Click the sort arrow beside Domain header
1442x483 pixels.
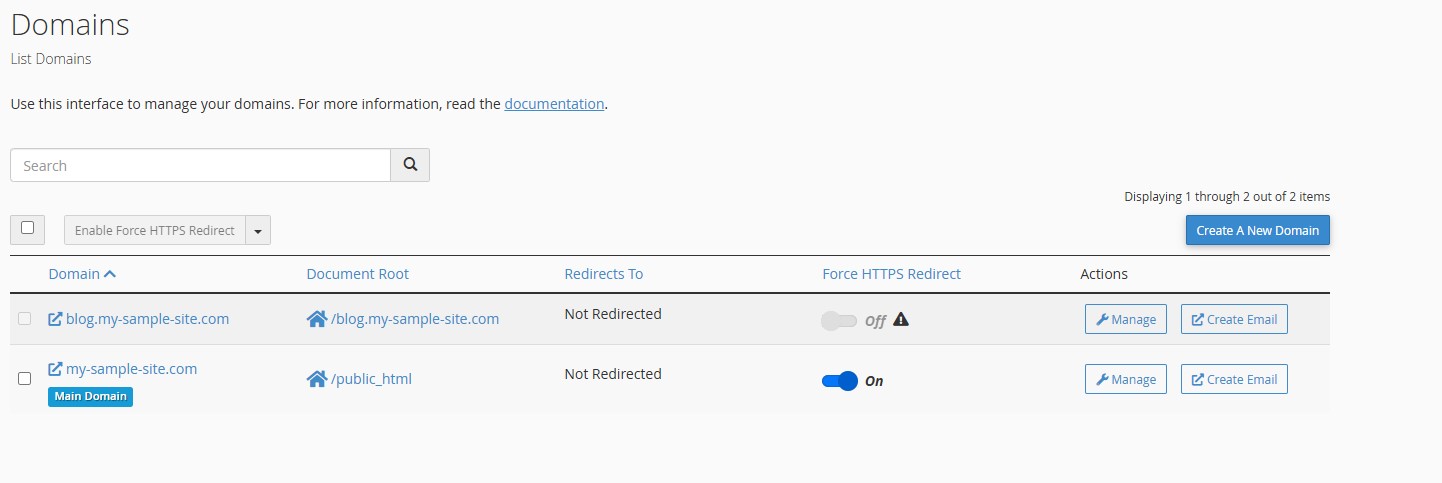110,274
